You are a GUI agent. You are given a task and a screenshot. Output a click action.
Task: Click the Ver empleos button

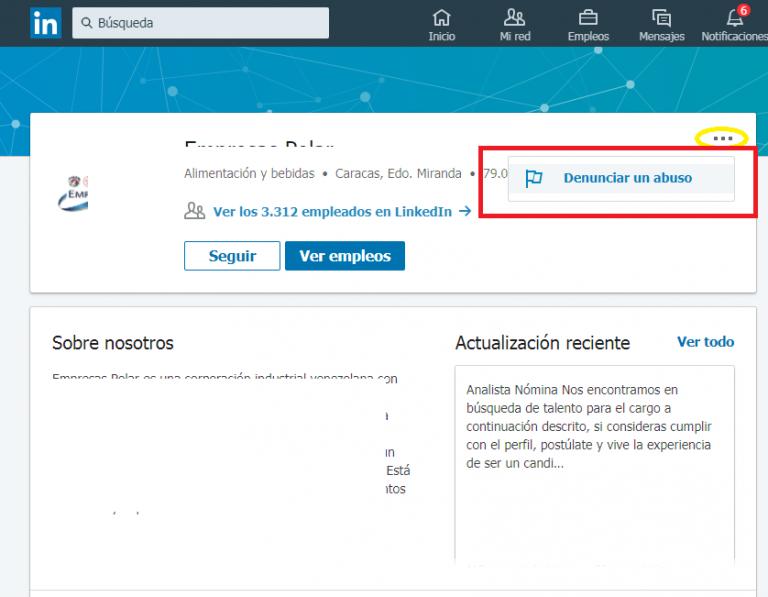(x=344, y=256)
